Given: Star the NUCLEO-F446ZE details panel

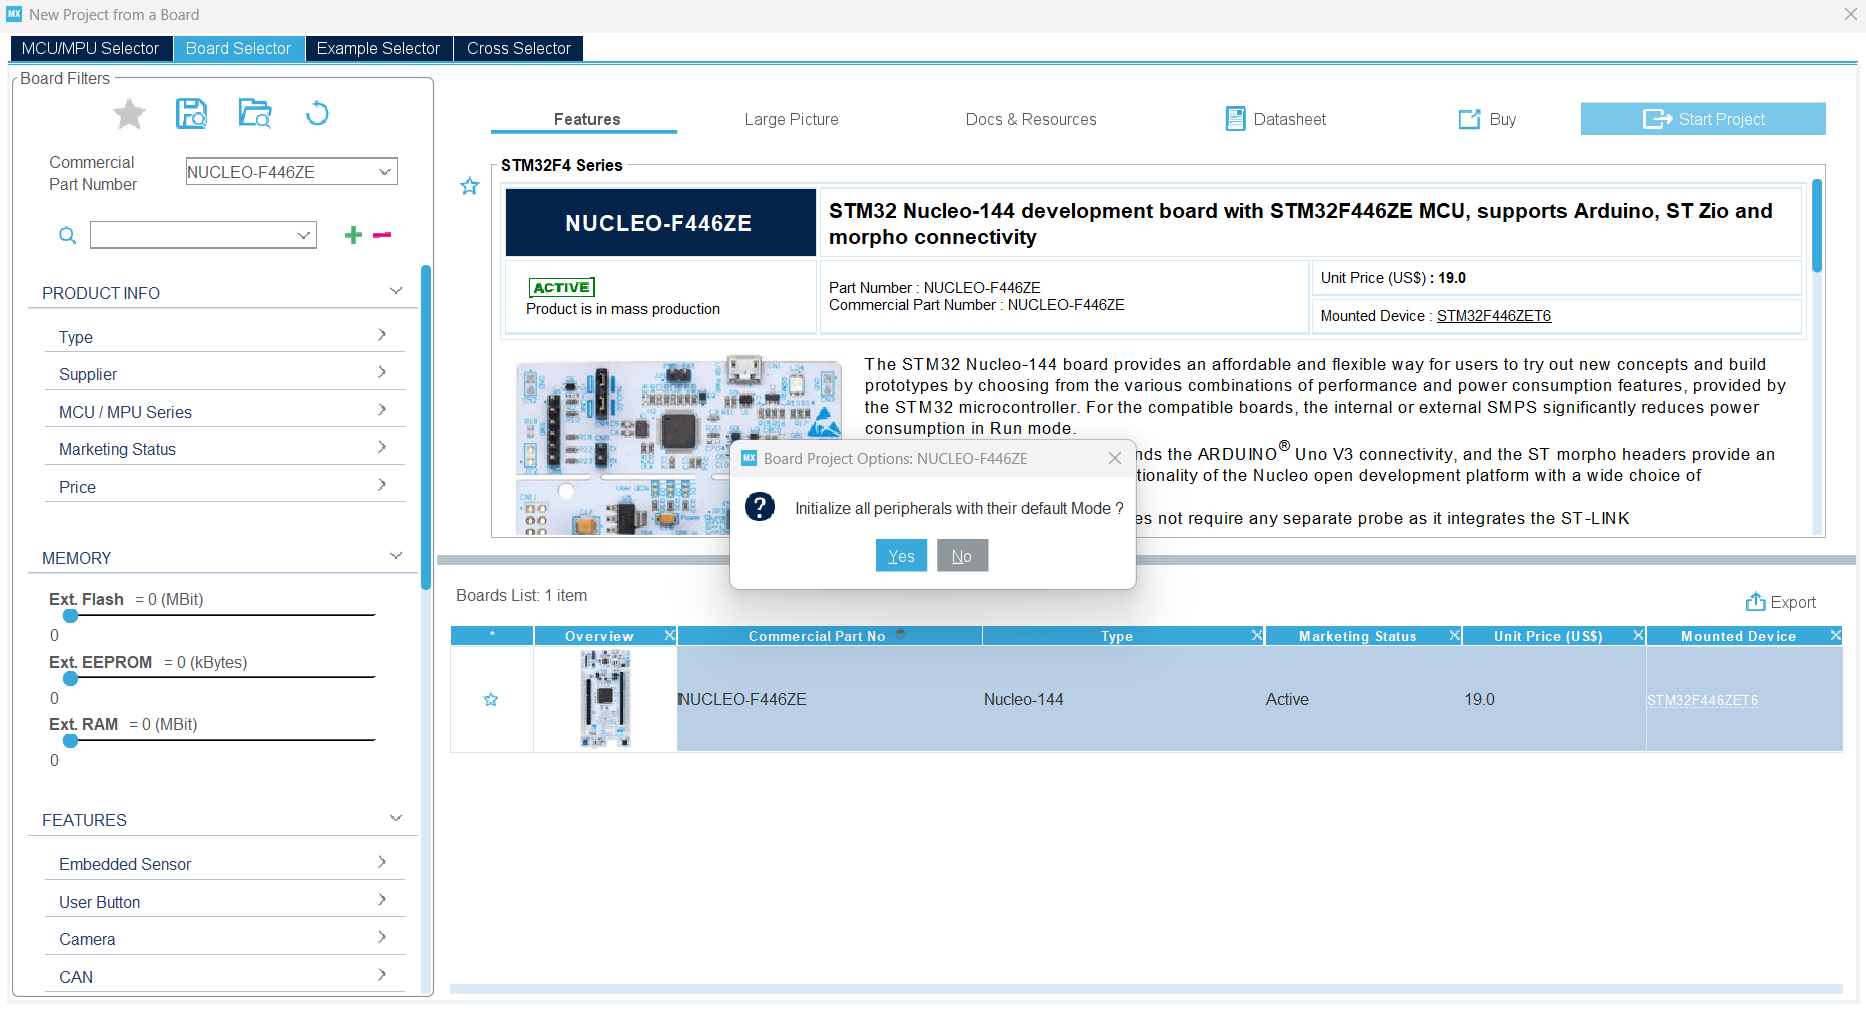Looking at the screenshot, I should coord(469,186).
